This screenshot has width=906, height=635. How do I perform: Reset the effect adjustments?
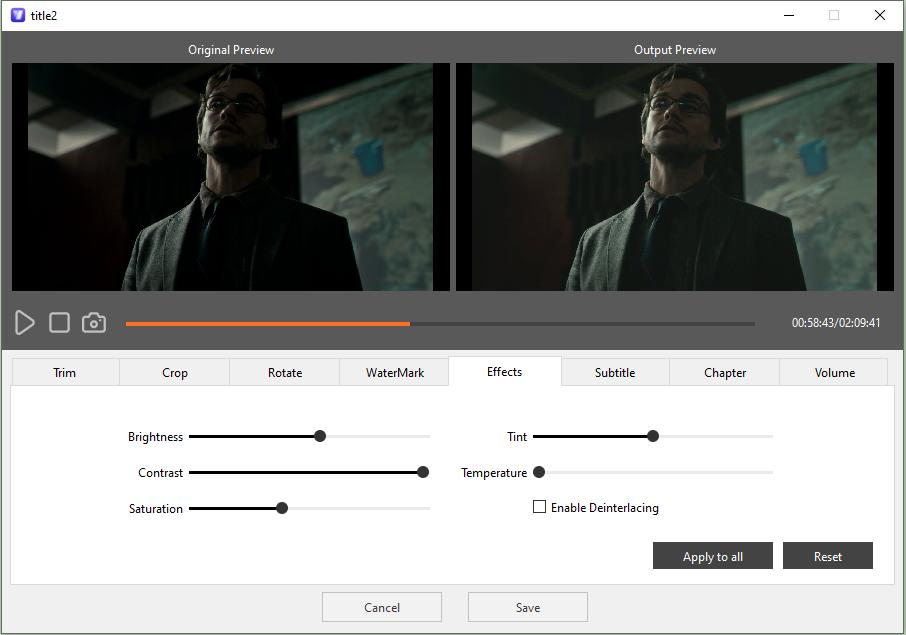[827, 555]
